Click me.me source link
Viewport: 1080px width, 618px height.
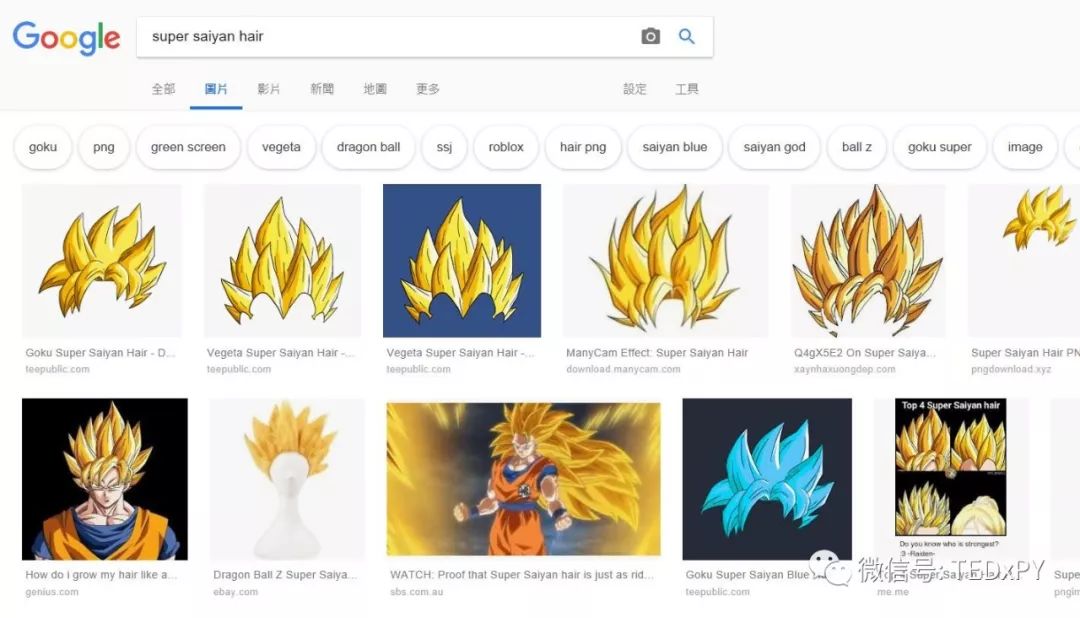893,592
